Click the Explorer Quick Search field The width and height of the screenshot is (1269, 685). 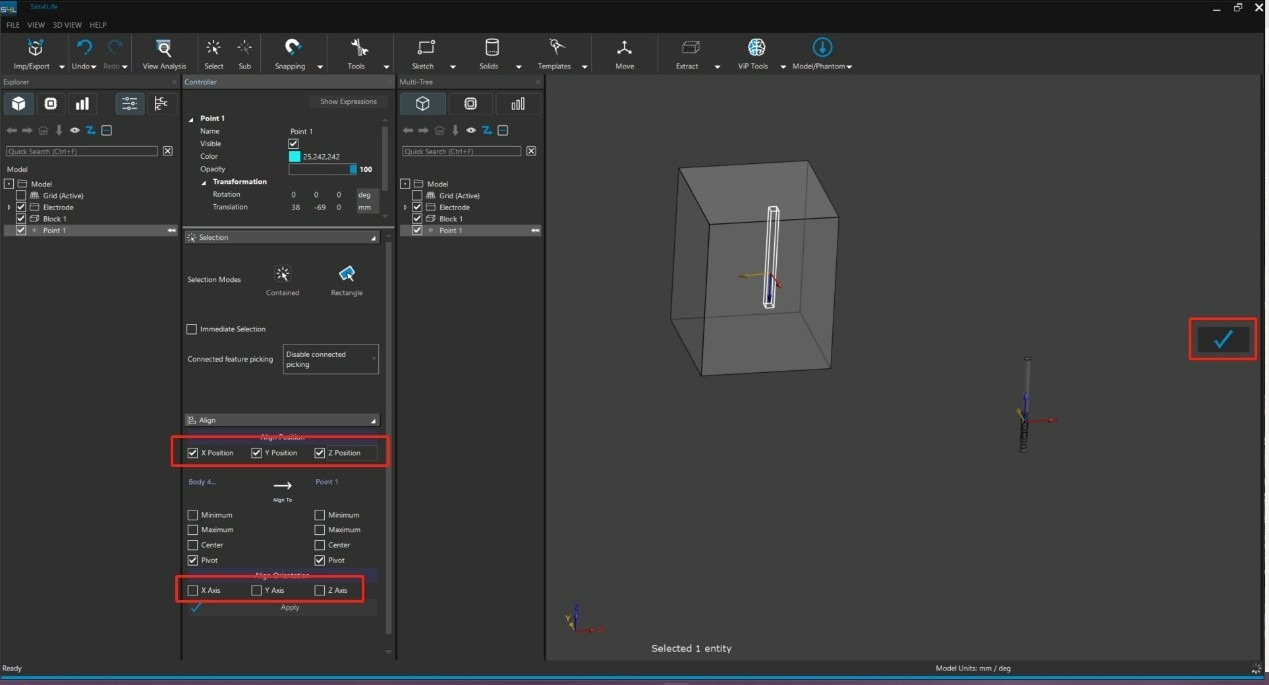pyautogui.click(x=82, y=151)
